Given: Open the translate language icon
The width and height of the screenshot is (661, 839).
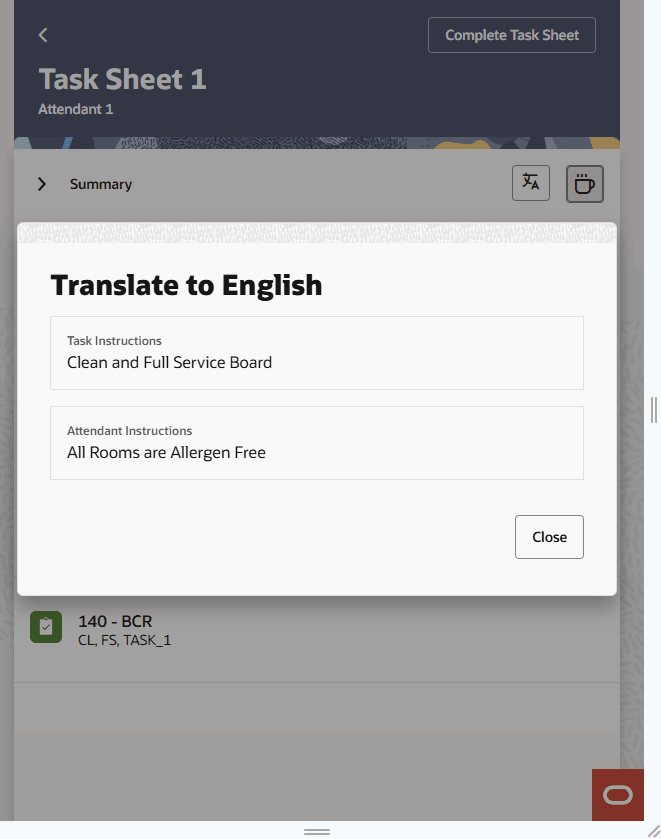Looking at the screenshot, I should [531, 183].
